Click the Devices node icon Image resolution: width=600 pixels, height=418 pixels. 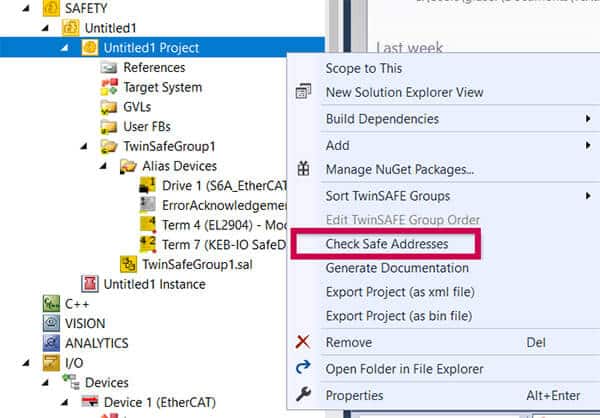[71, 382]
